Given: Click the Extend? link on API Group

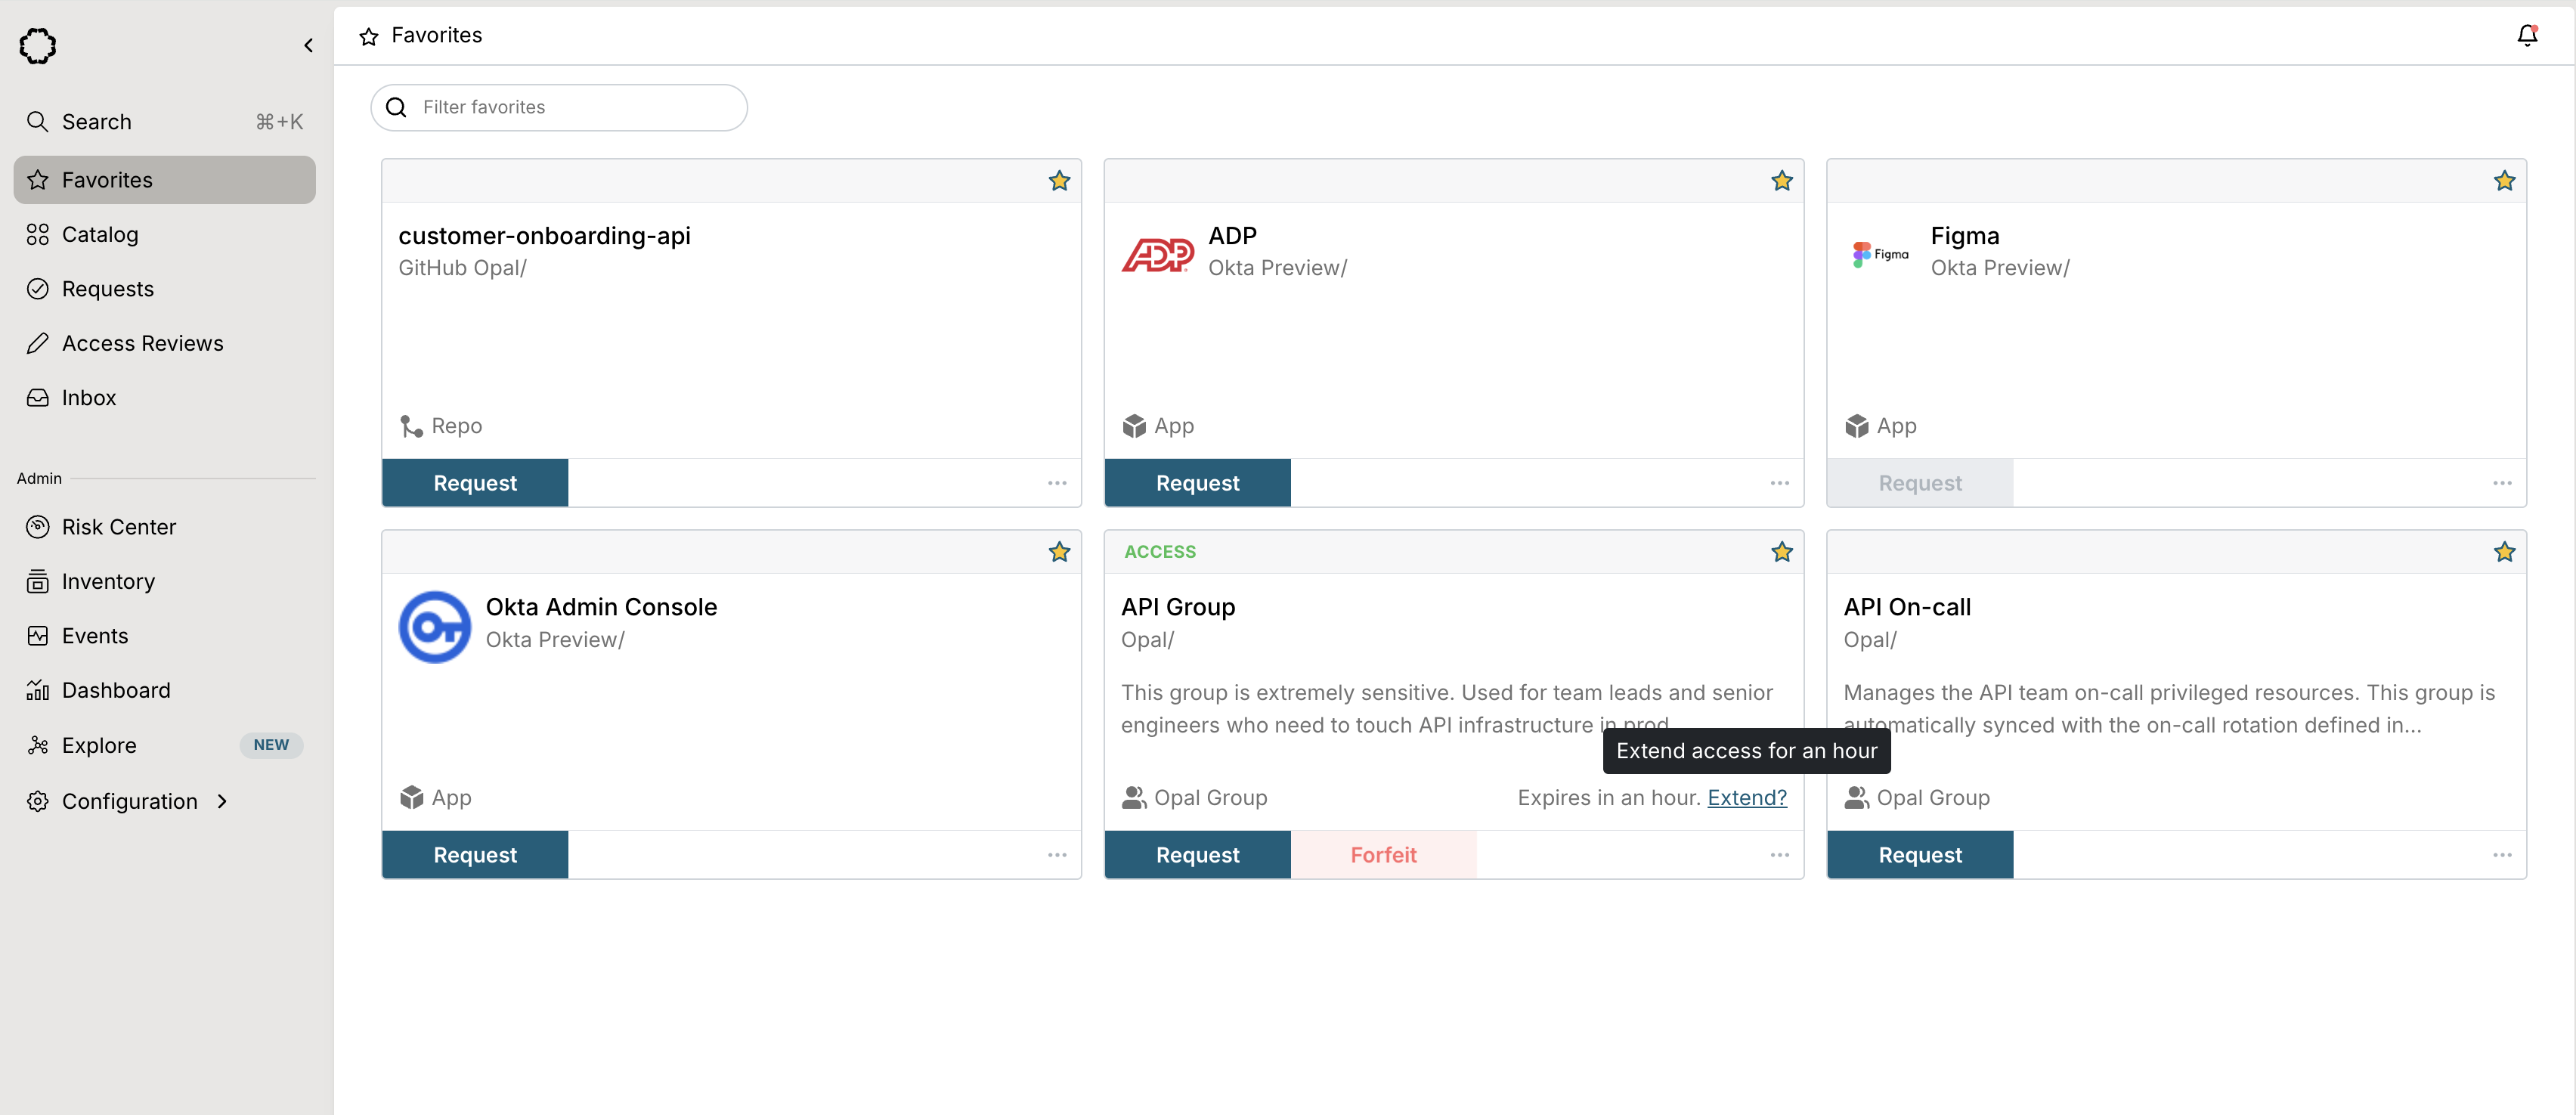Looking at the screenshot, I should [x=1746, y=797].
